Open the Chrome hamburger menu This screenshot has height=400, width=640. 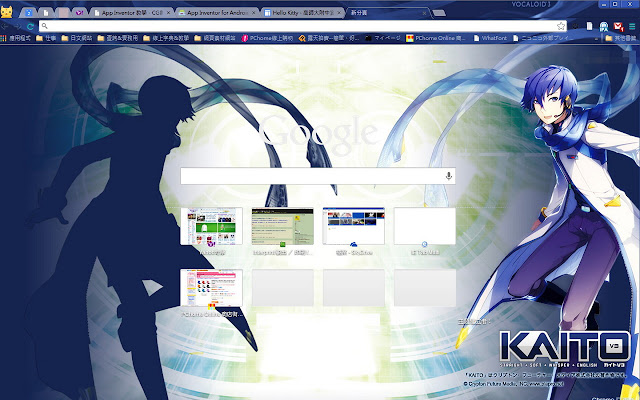click(632, 27)
